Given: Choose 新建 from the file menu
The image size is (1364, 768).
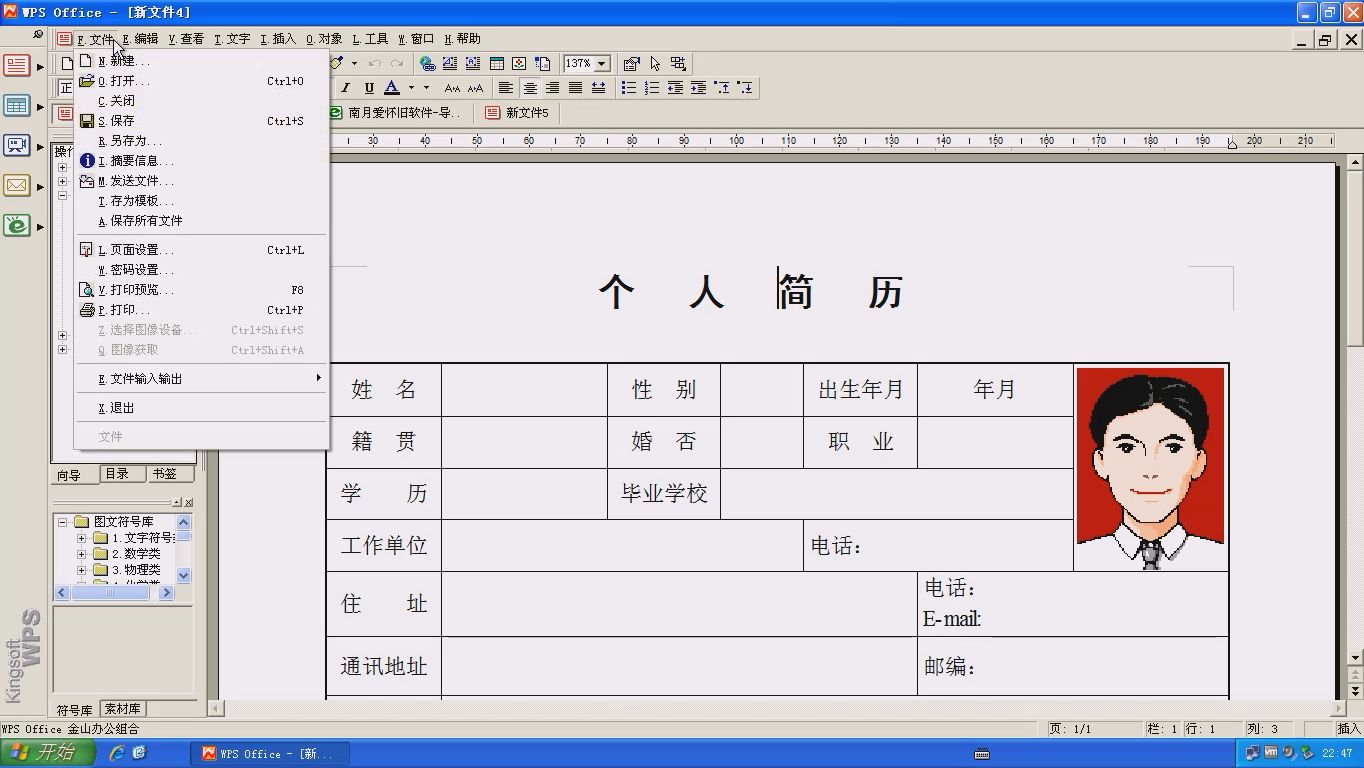Looking at the screenshot, I should coord(201,61).
